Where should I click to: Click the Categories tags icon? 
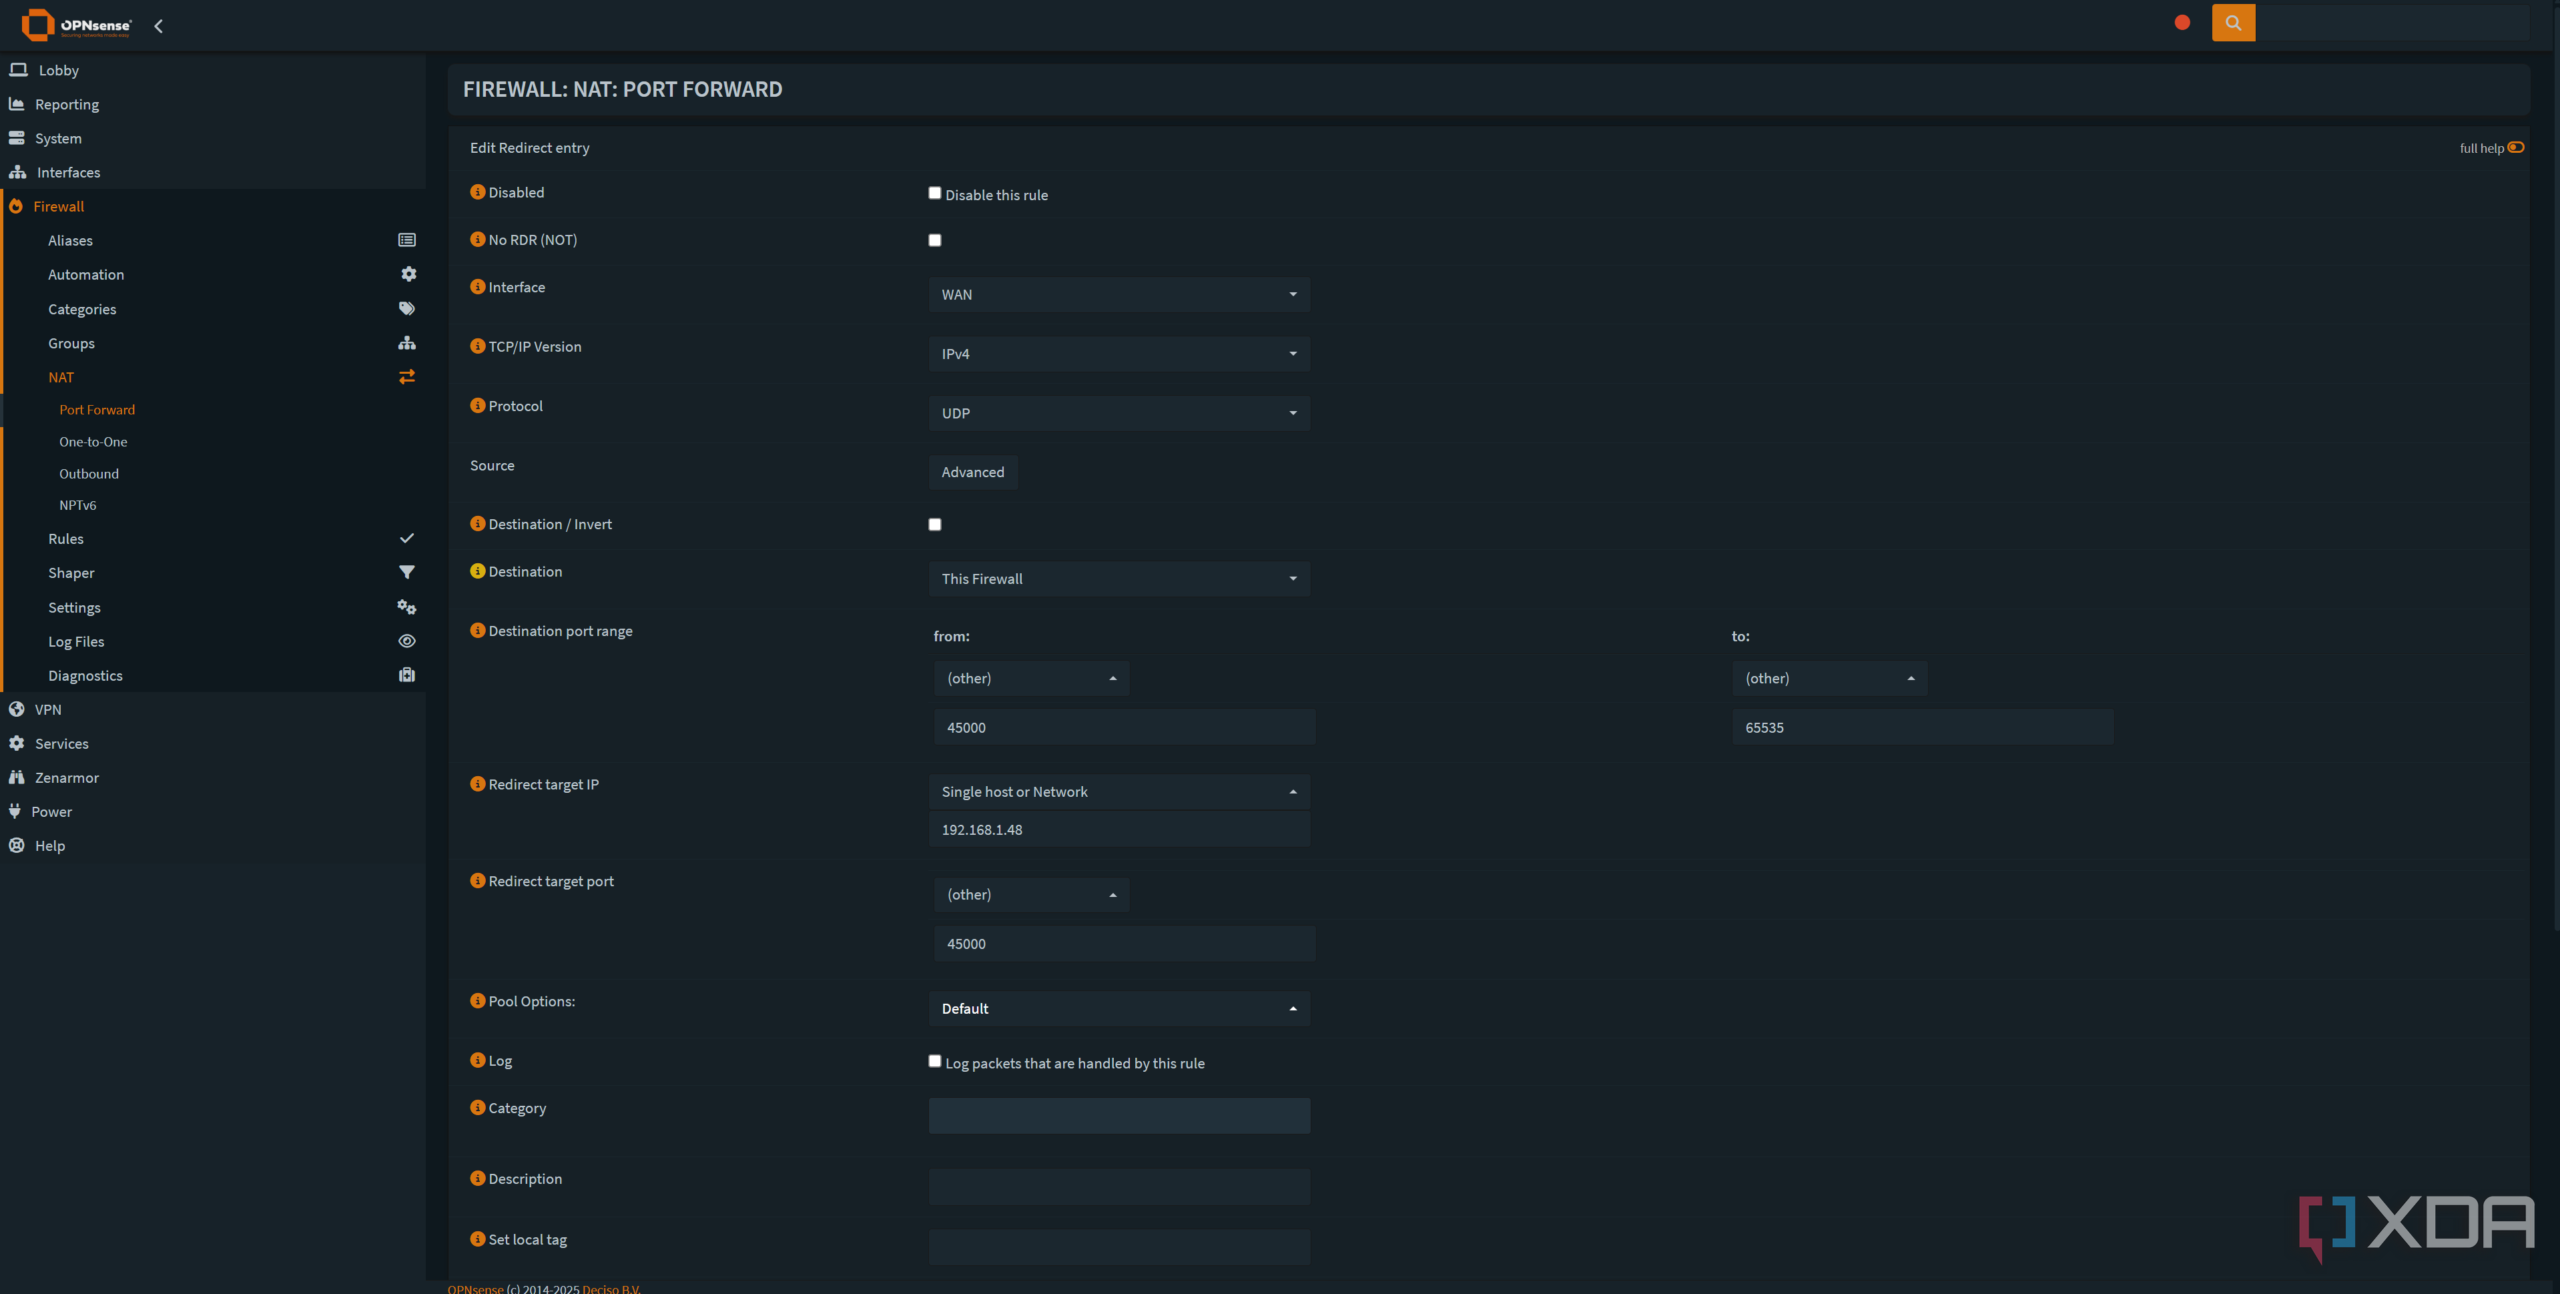[407, 309]
